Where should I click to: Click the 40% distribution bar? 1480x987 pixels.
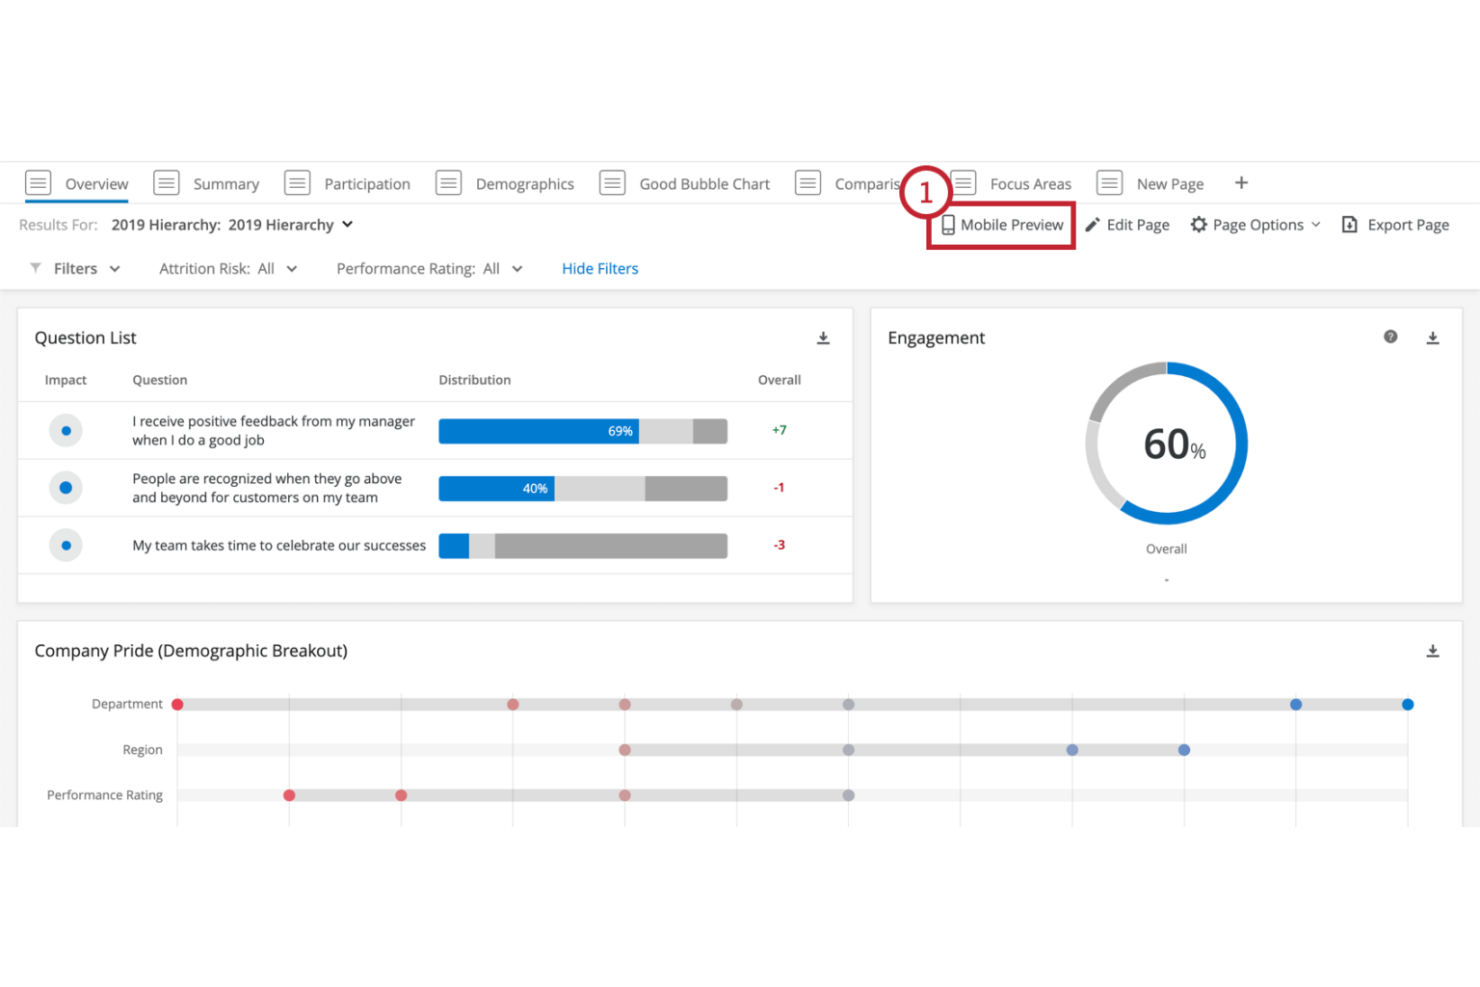(x=583, y=488)
